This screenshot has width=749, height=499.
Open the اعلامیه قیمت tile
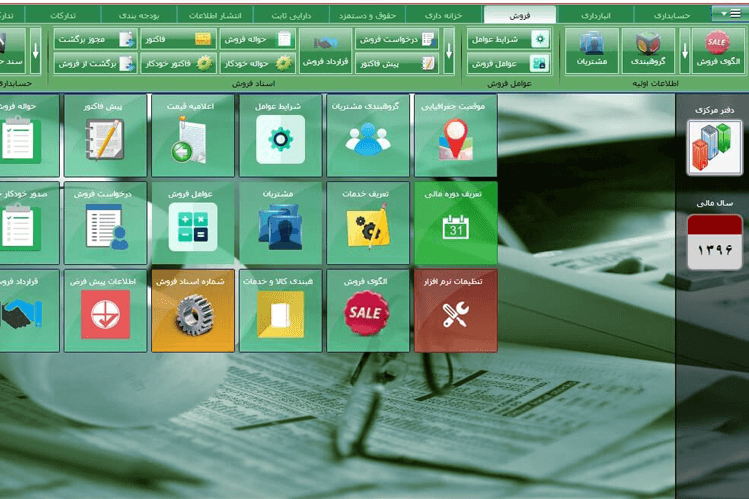[193, 136]
